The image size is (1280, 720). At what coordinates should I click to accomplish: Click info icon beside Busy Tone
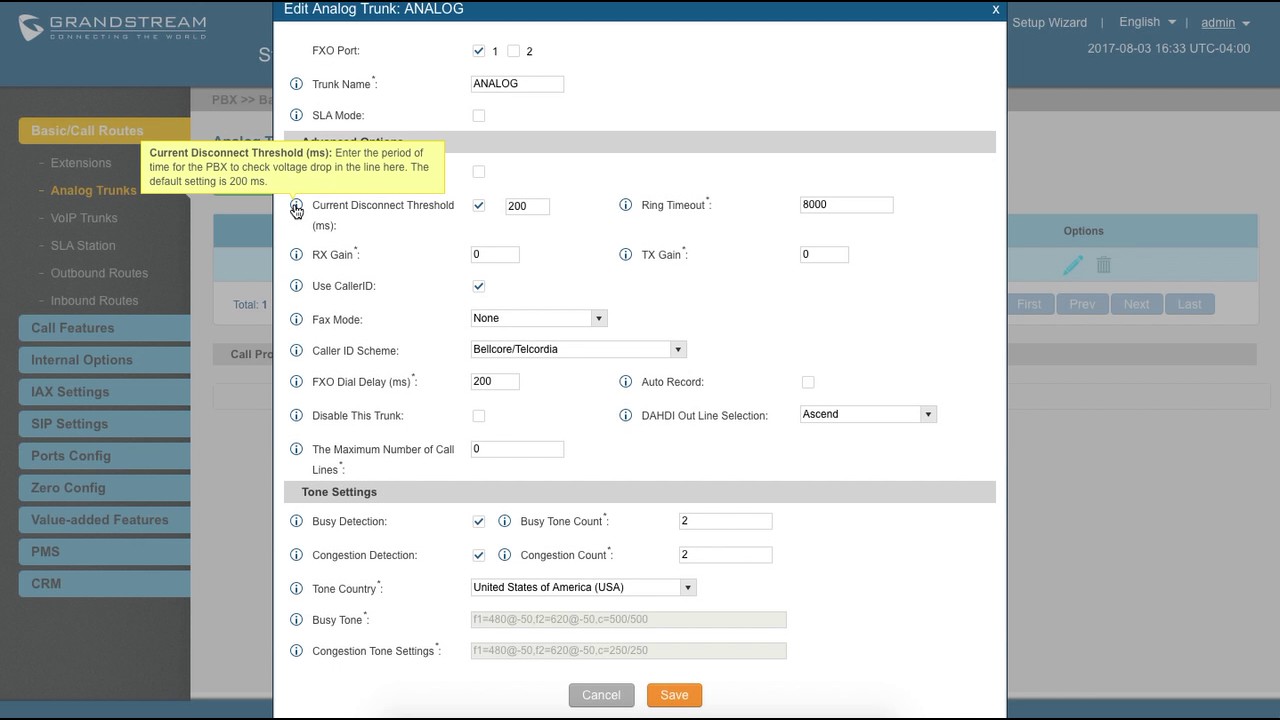[x=296, y=620]
